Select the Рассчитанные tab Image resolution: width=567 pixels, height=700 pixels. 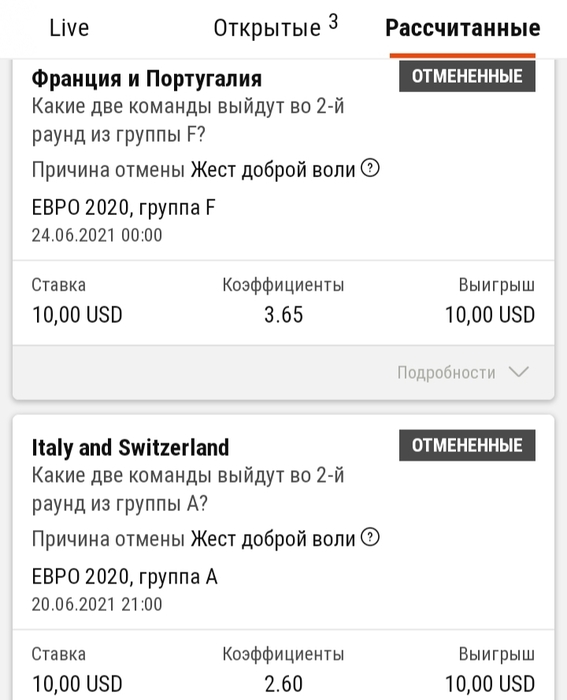click(463, 28)
